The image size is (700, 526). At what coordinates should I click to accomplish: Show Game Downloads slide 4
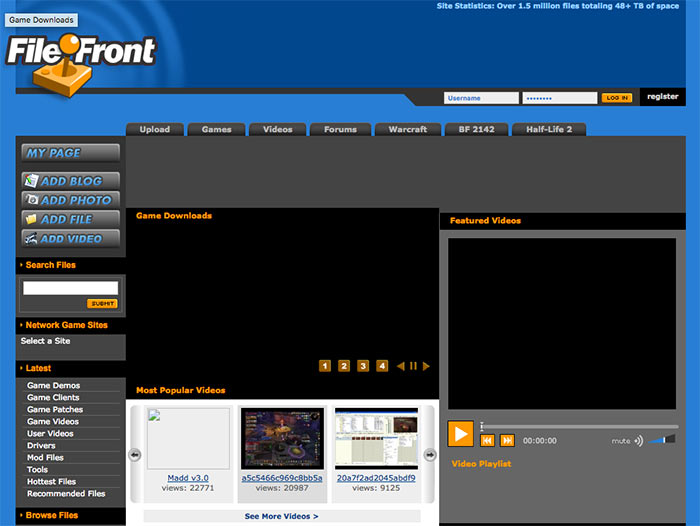(382, 366)
